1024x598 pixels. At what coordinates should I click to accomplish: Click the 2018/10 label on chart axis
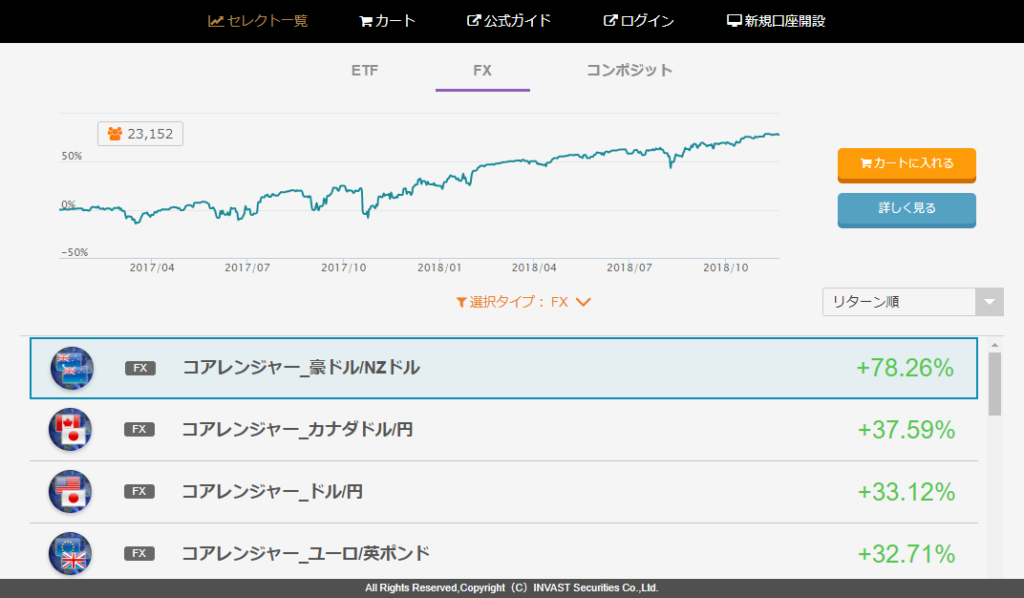(x=726, y=268)
